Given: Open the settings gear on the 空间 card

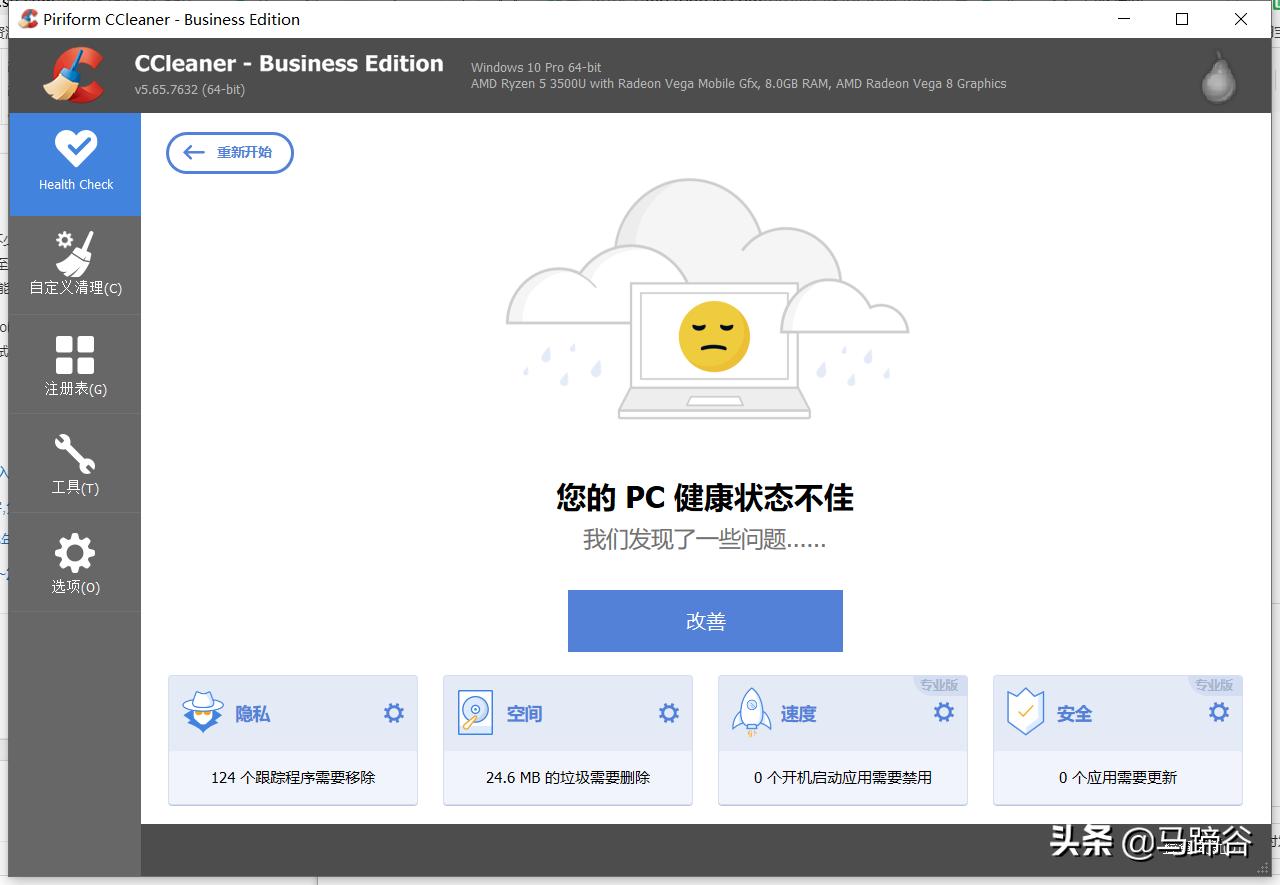Looking at the screenshot, I should [668, 712].
